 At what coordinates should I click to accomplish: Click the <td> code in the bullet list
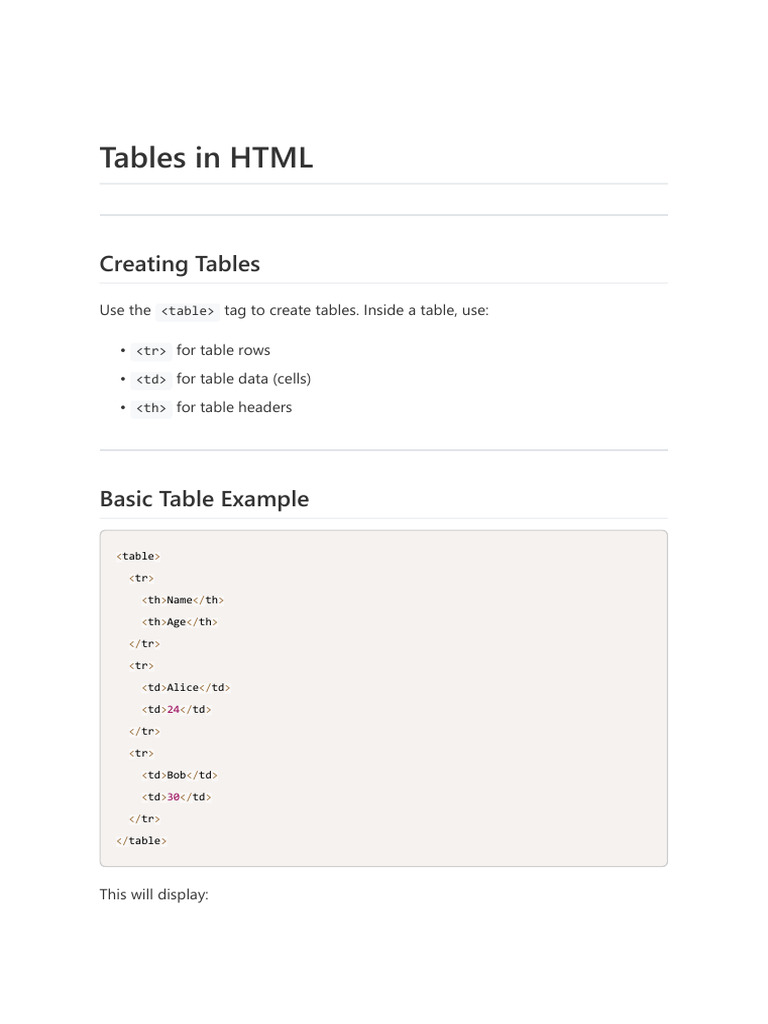point(150,380)
